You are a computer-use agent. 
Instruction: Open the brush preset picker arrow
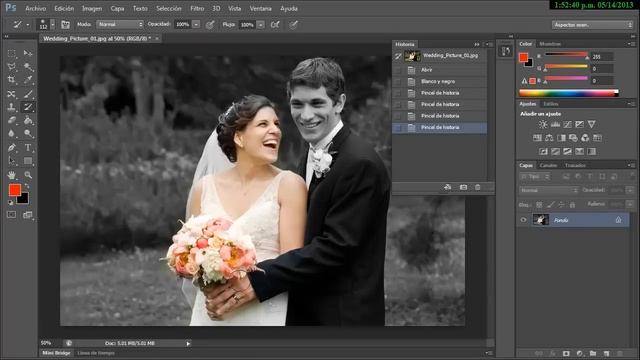tap(53, 25)
